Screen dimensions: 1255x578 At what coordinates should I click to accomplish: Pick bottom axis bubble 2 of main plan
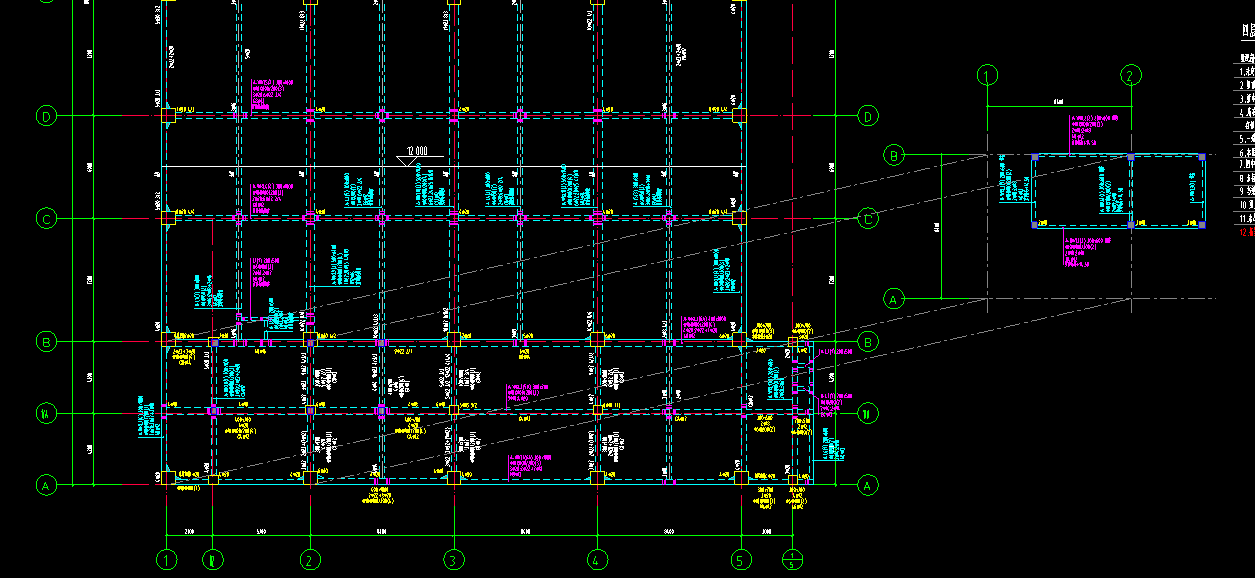(310, 559)
